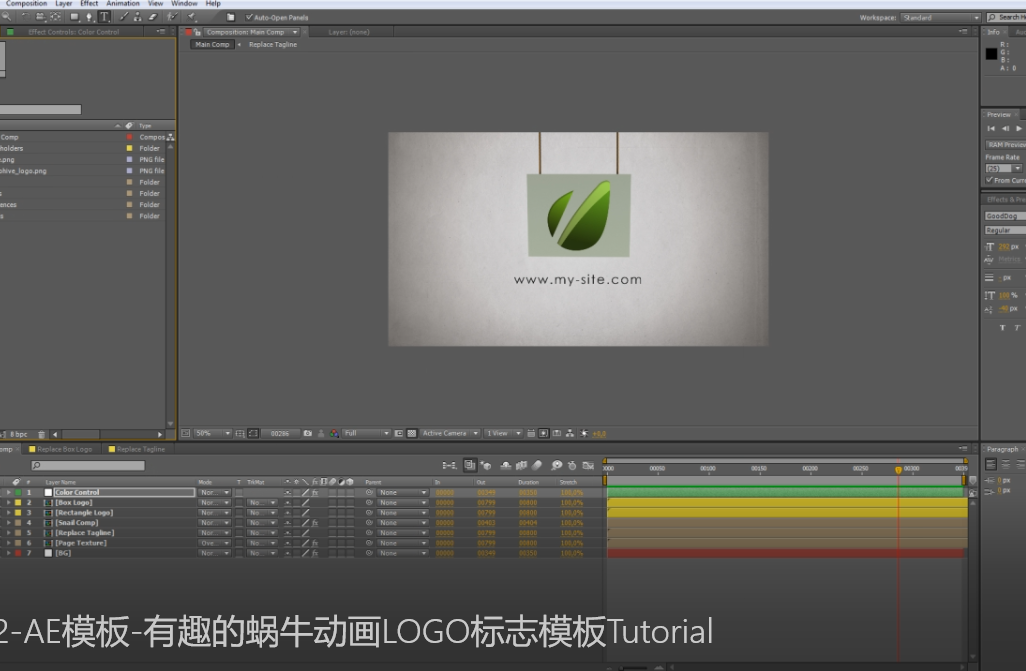The width and height of the screenshot is (1026, 671).
Task: Open the Full resolution dropdown
Action: 366,433
